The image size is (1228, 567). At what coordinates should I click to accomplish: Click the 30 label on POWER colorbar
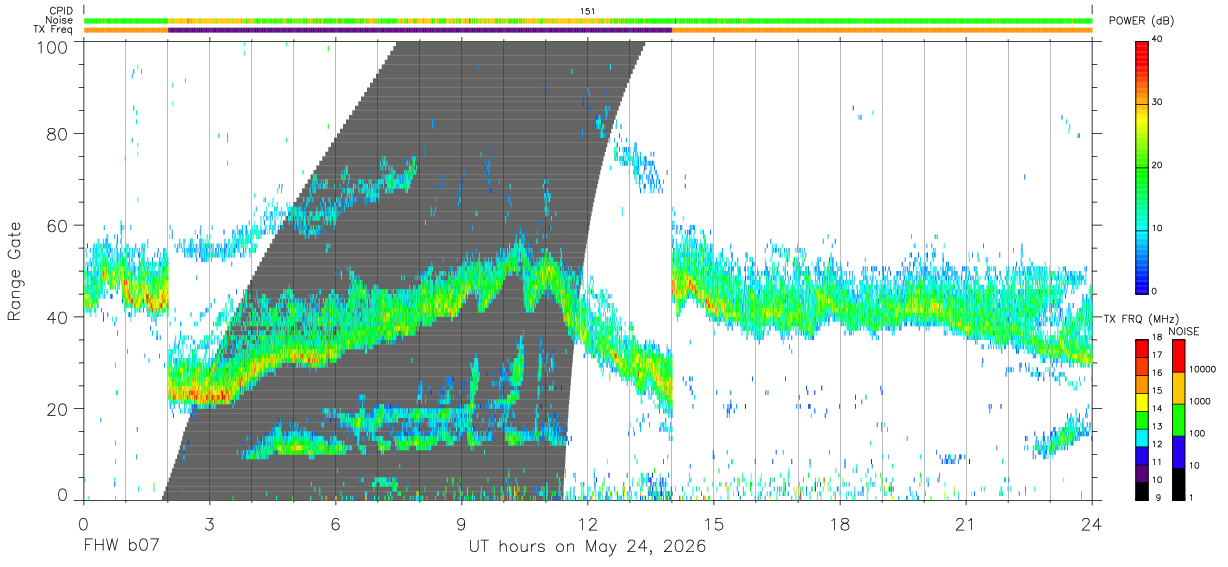[x=1158, y=102]
